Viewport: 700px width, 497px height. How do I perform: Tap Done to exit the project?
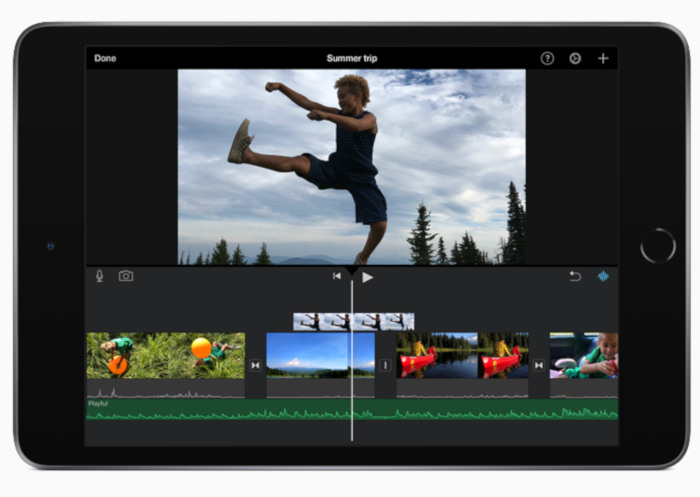tap(105, 58)
